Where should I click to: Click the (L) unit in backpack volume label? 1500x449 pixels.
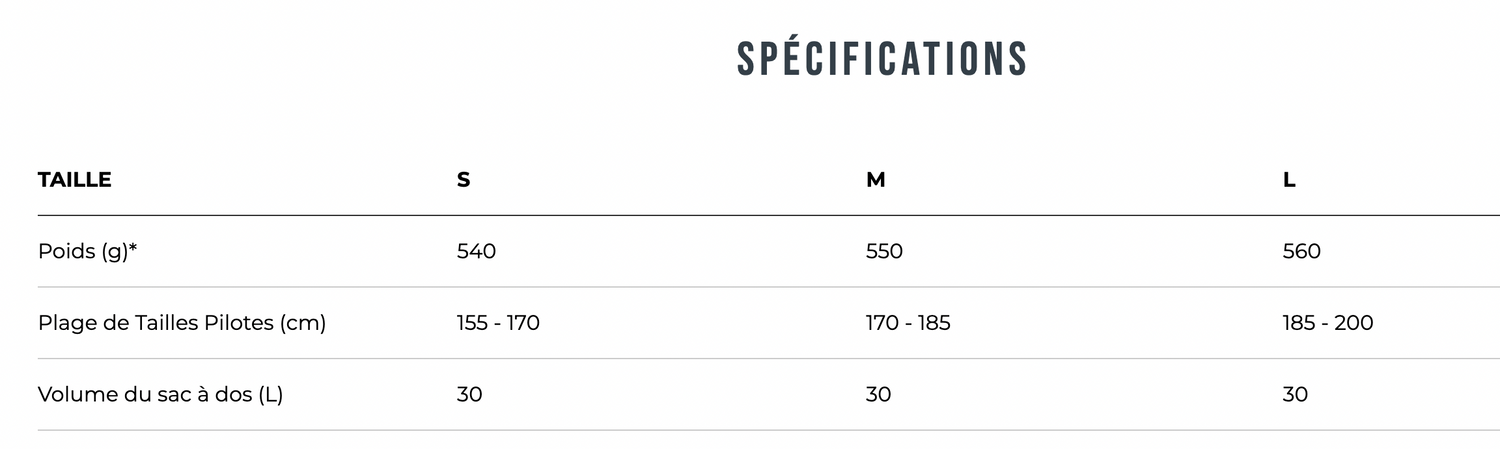[270, 394]
